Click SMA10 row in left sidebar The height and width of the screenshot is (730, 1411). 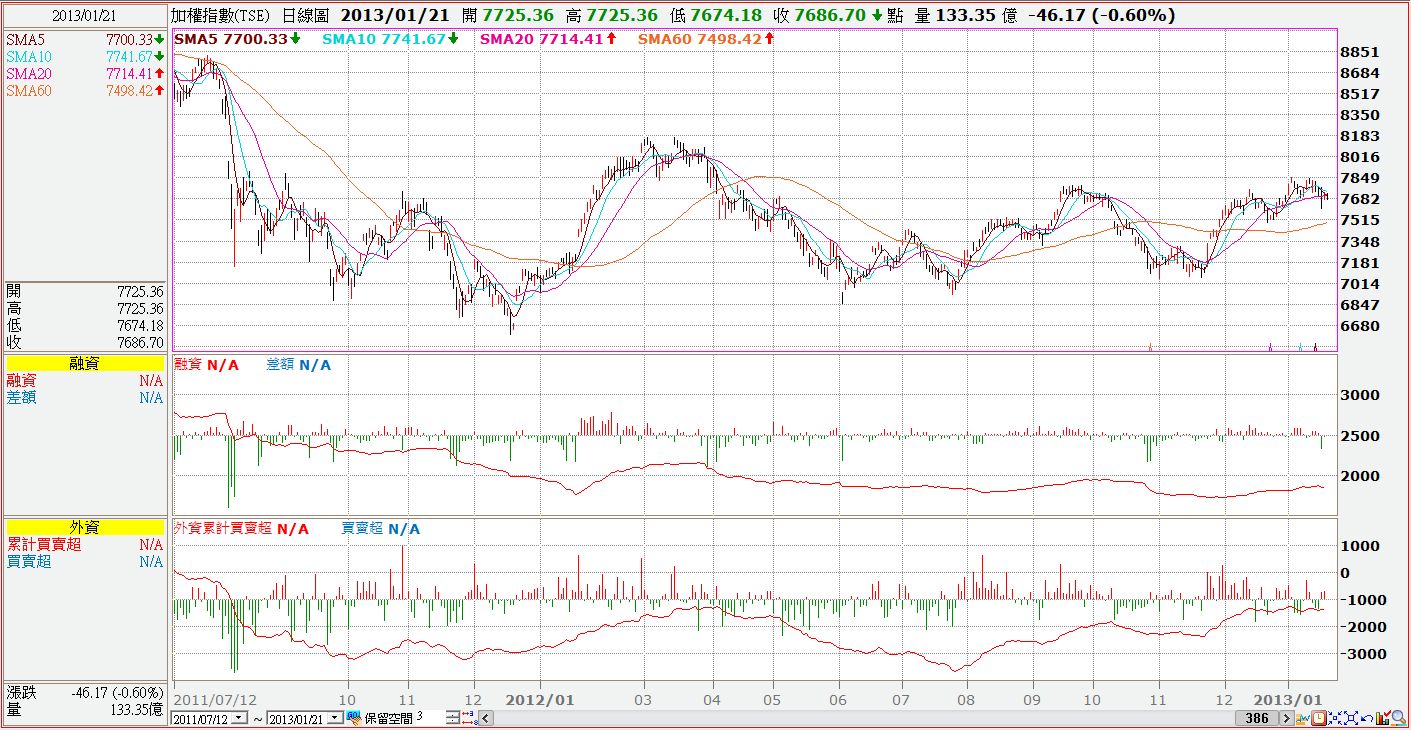[x=85, y=56]
